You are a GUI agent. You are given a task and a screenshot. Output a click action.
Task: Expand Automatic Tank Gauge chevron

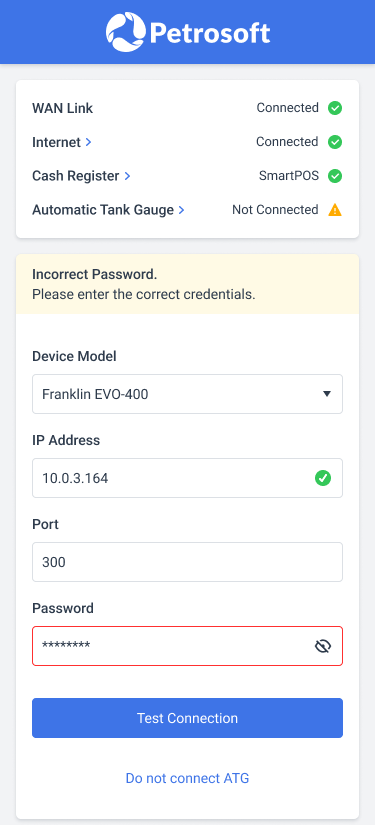tap(181, 210)
